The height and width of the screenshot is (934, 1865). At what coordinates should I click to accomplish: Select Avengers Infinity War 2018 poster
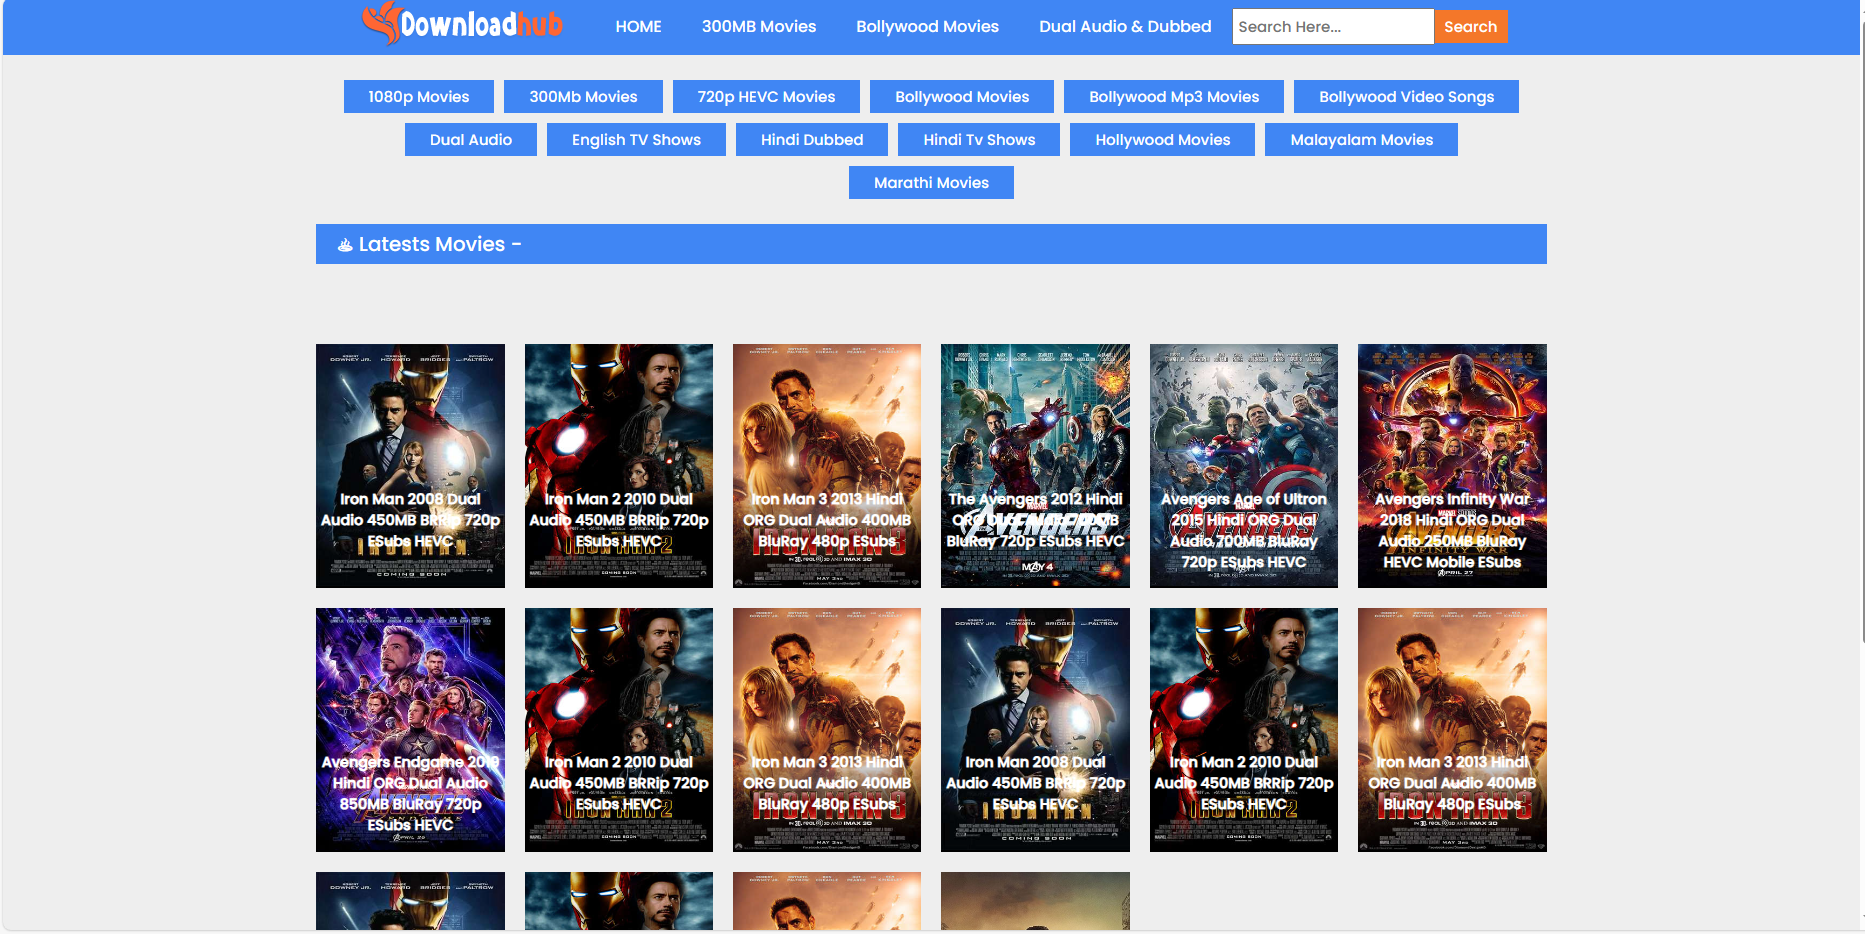1451,465
